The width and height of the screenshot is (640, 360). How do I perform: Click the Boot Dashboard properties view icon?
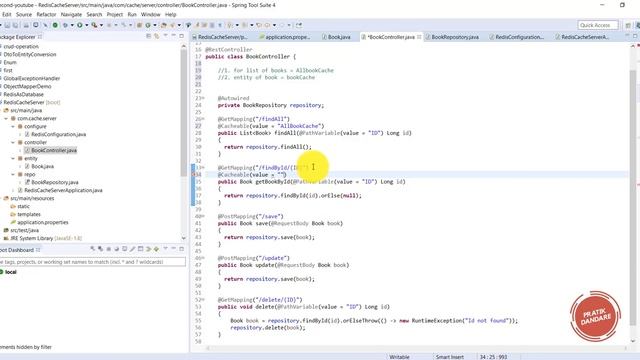[140, 249]
